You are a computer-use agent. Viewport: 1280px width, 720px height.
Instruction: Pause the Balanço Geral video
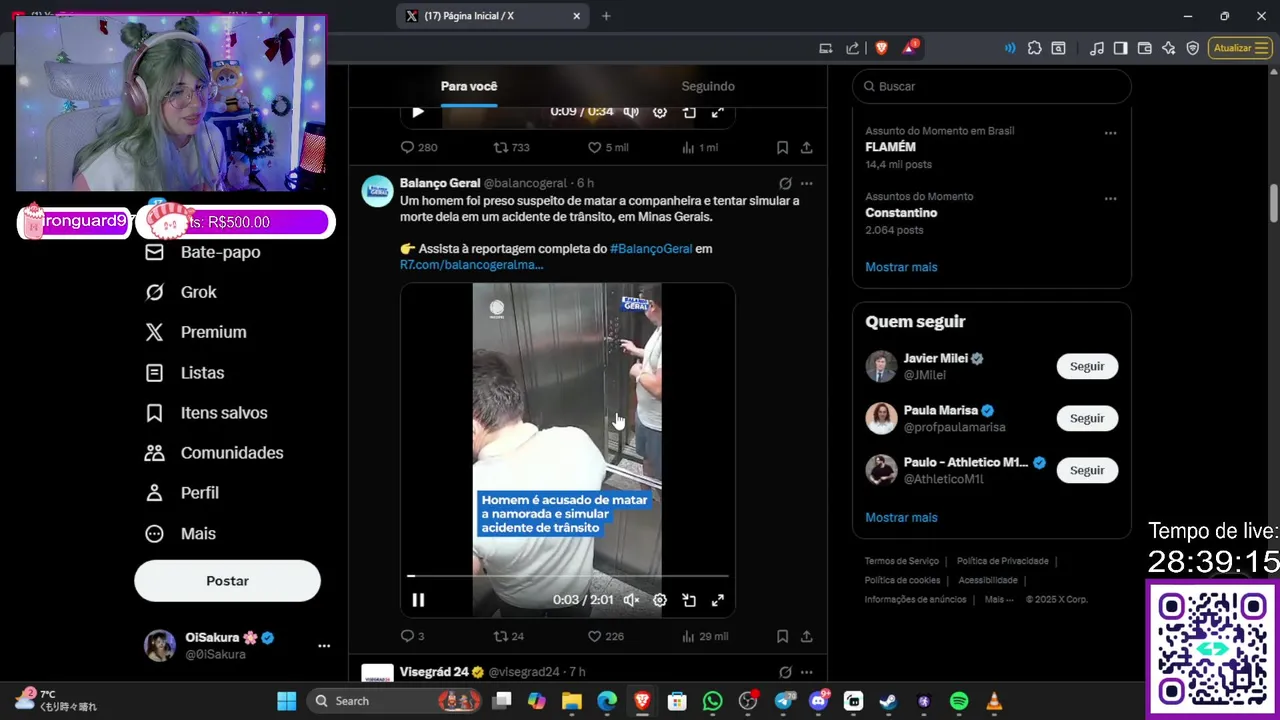tap(418, 600)
